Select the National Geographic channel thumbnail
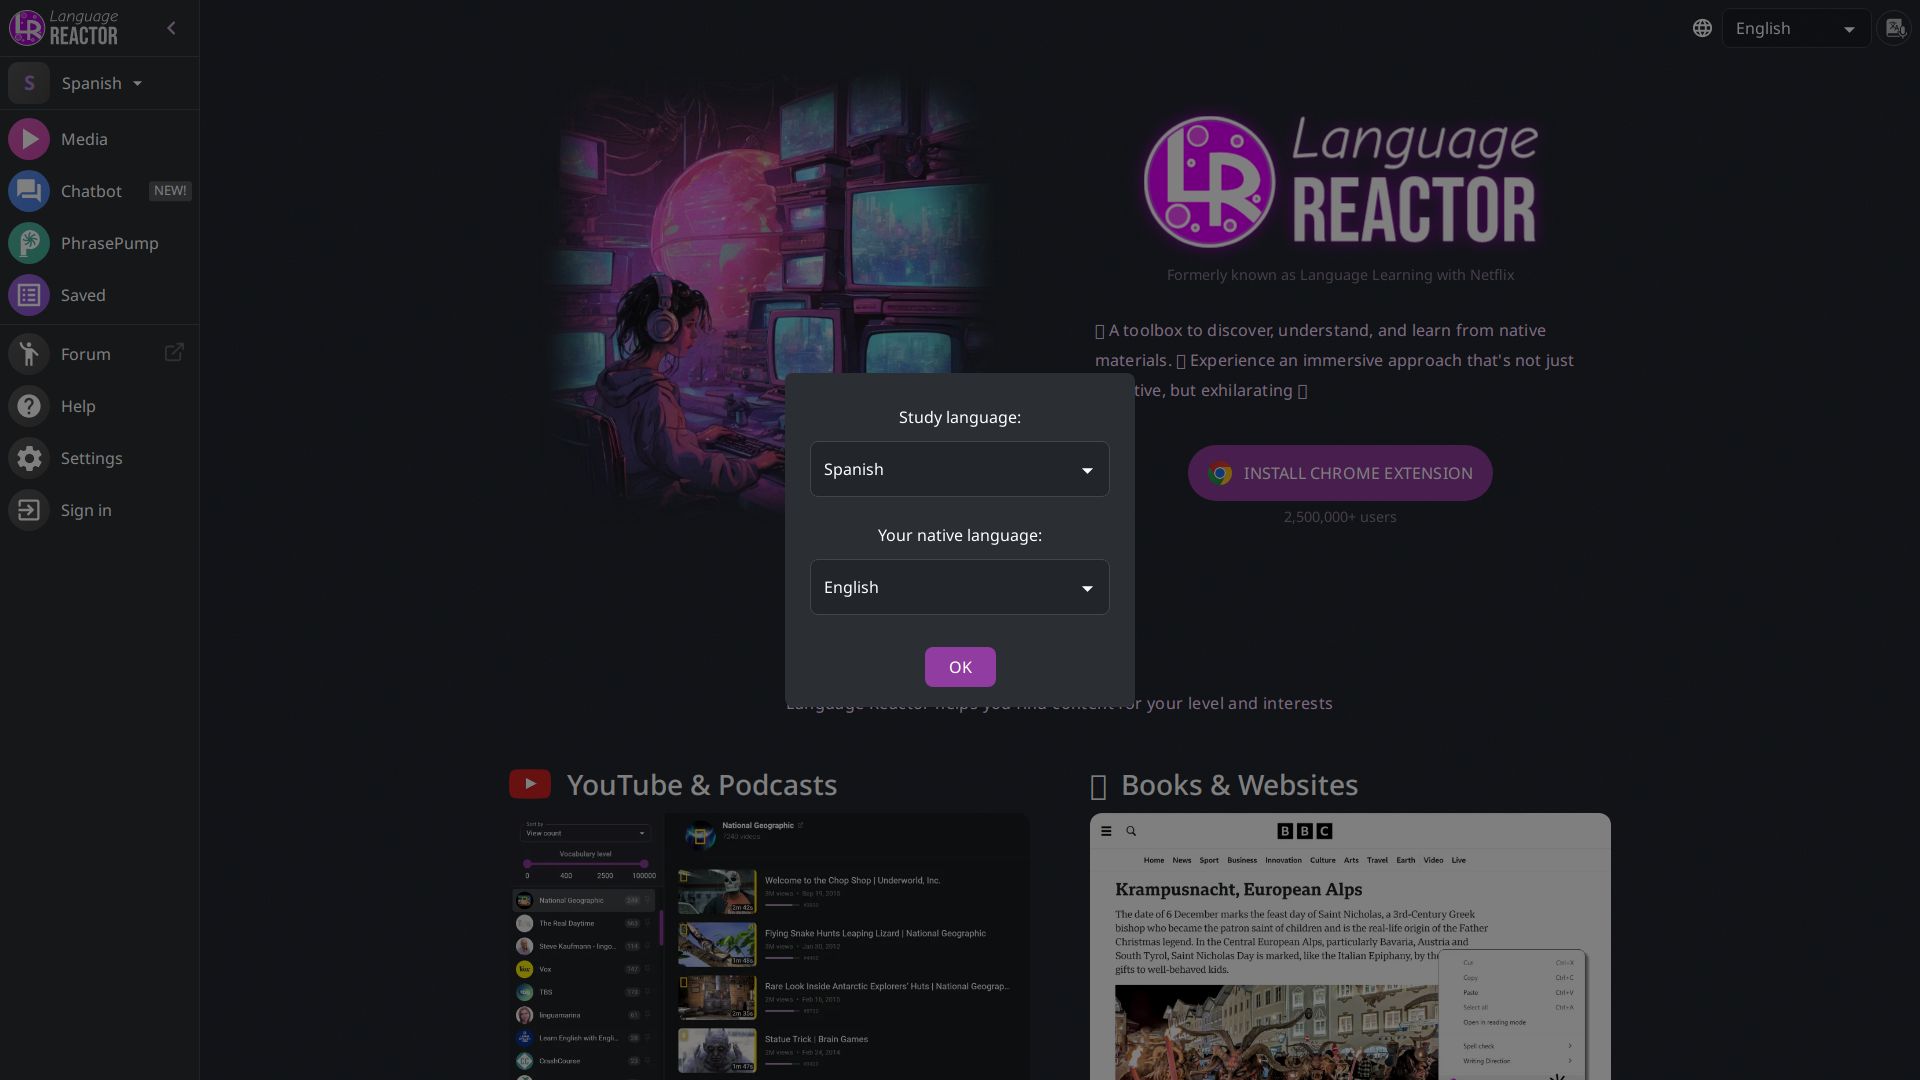Viewport: 1920px width, 1080px height. click(525, 900)
